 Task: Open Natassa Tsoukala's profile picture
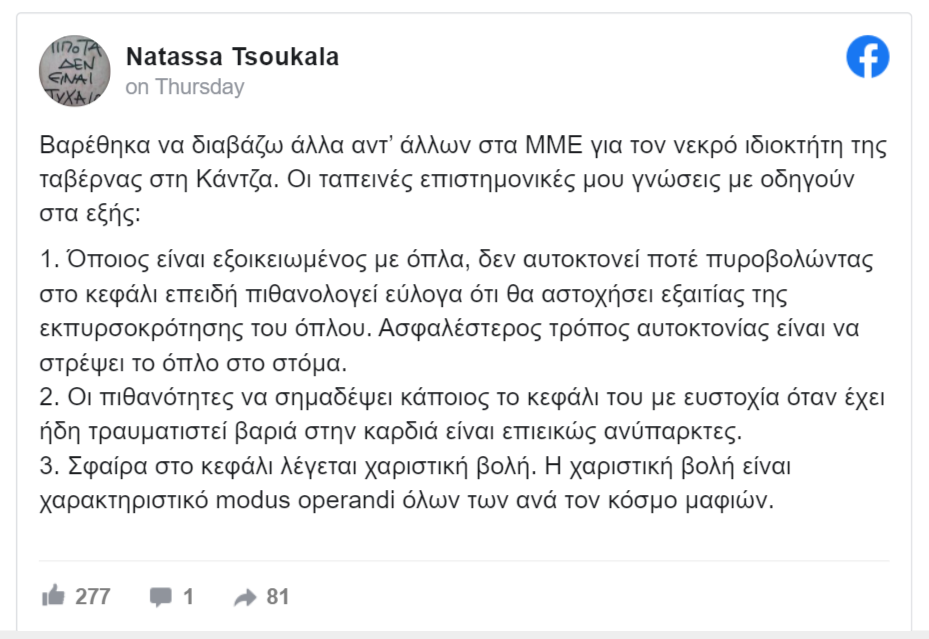[x=75, y=70]
